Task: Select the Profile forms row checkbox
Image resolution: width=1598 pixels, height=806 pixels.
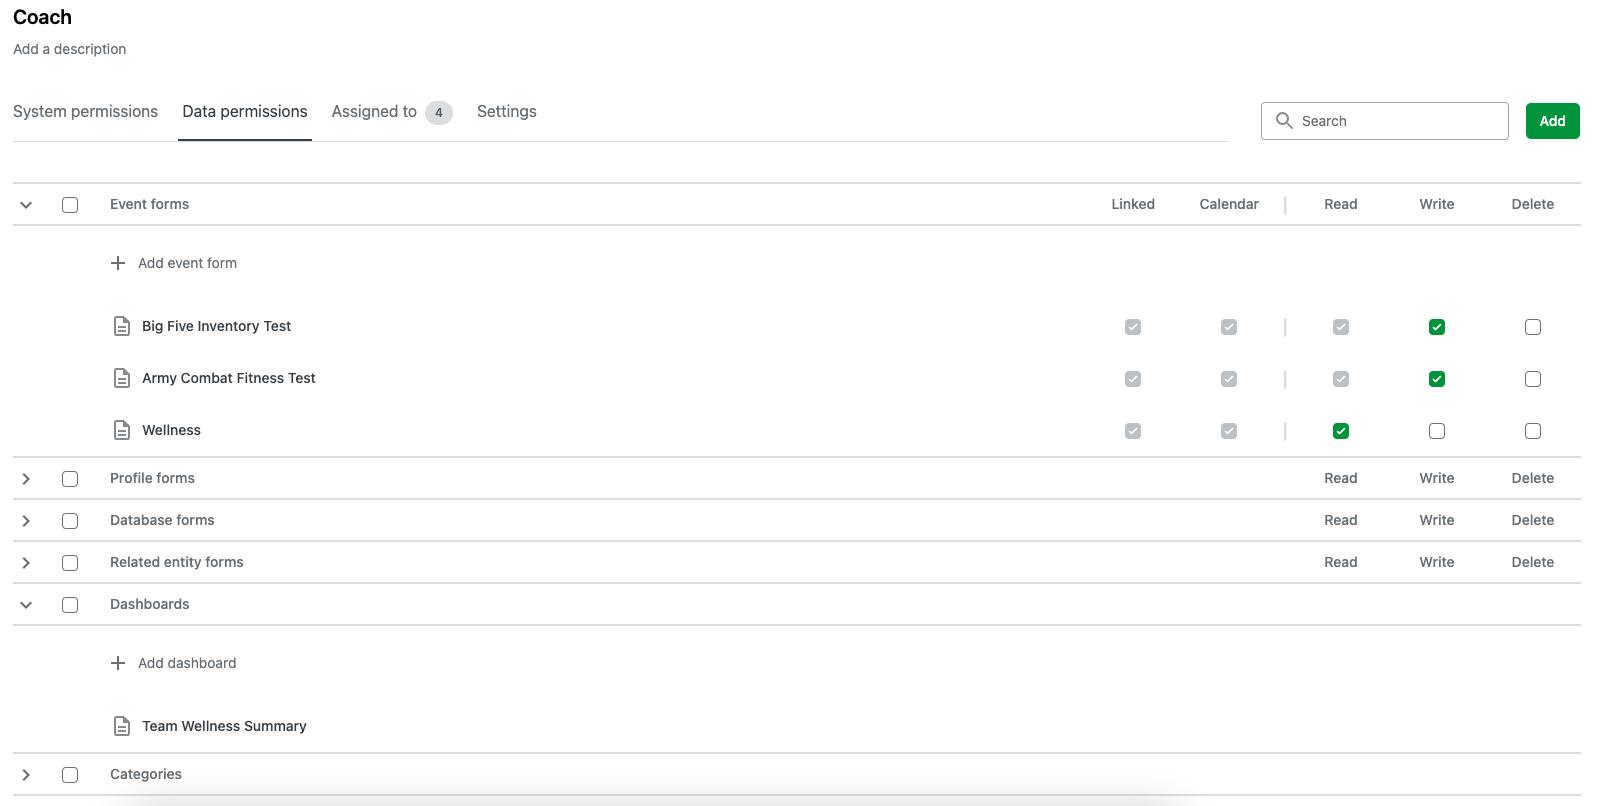Action: tap(70, 479)
